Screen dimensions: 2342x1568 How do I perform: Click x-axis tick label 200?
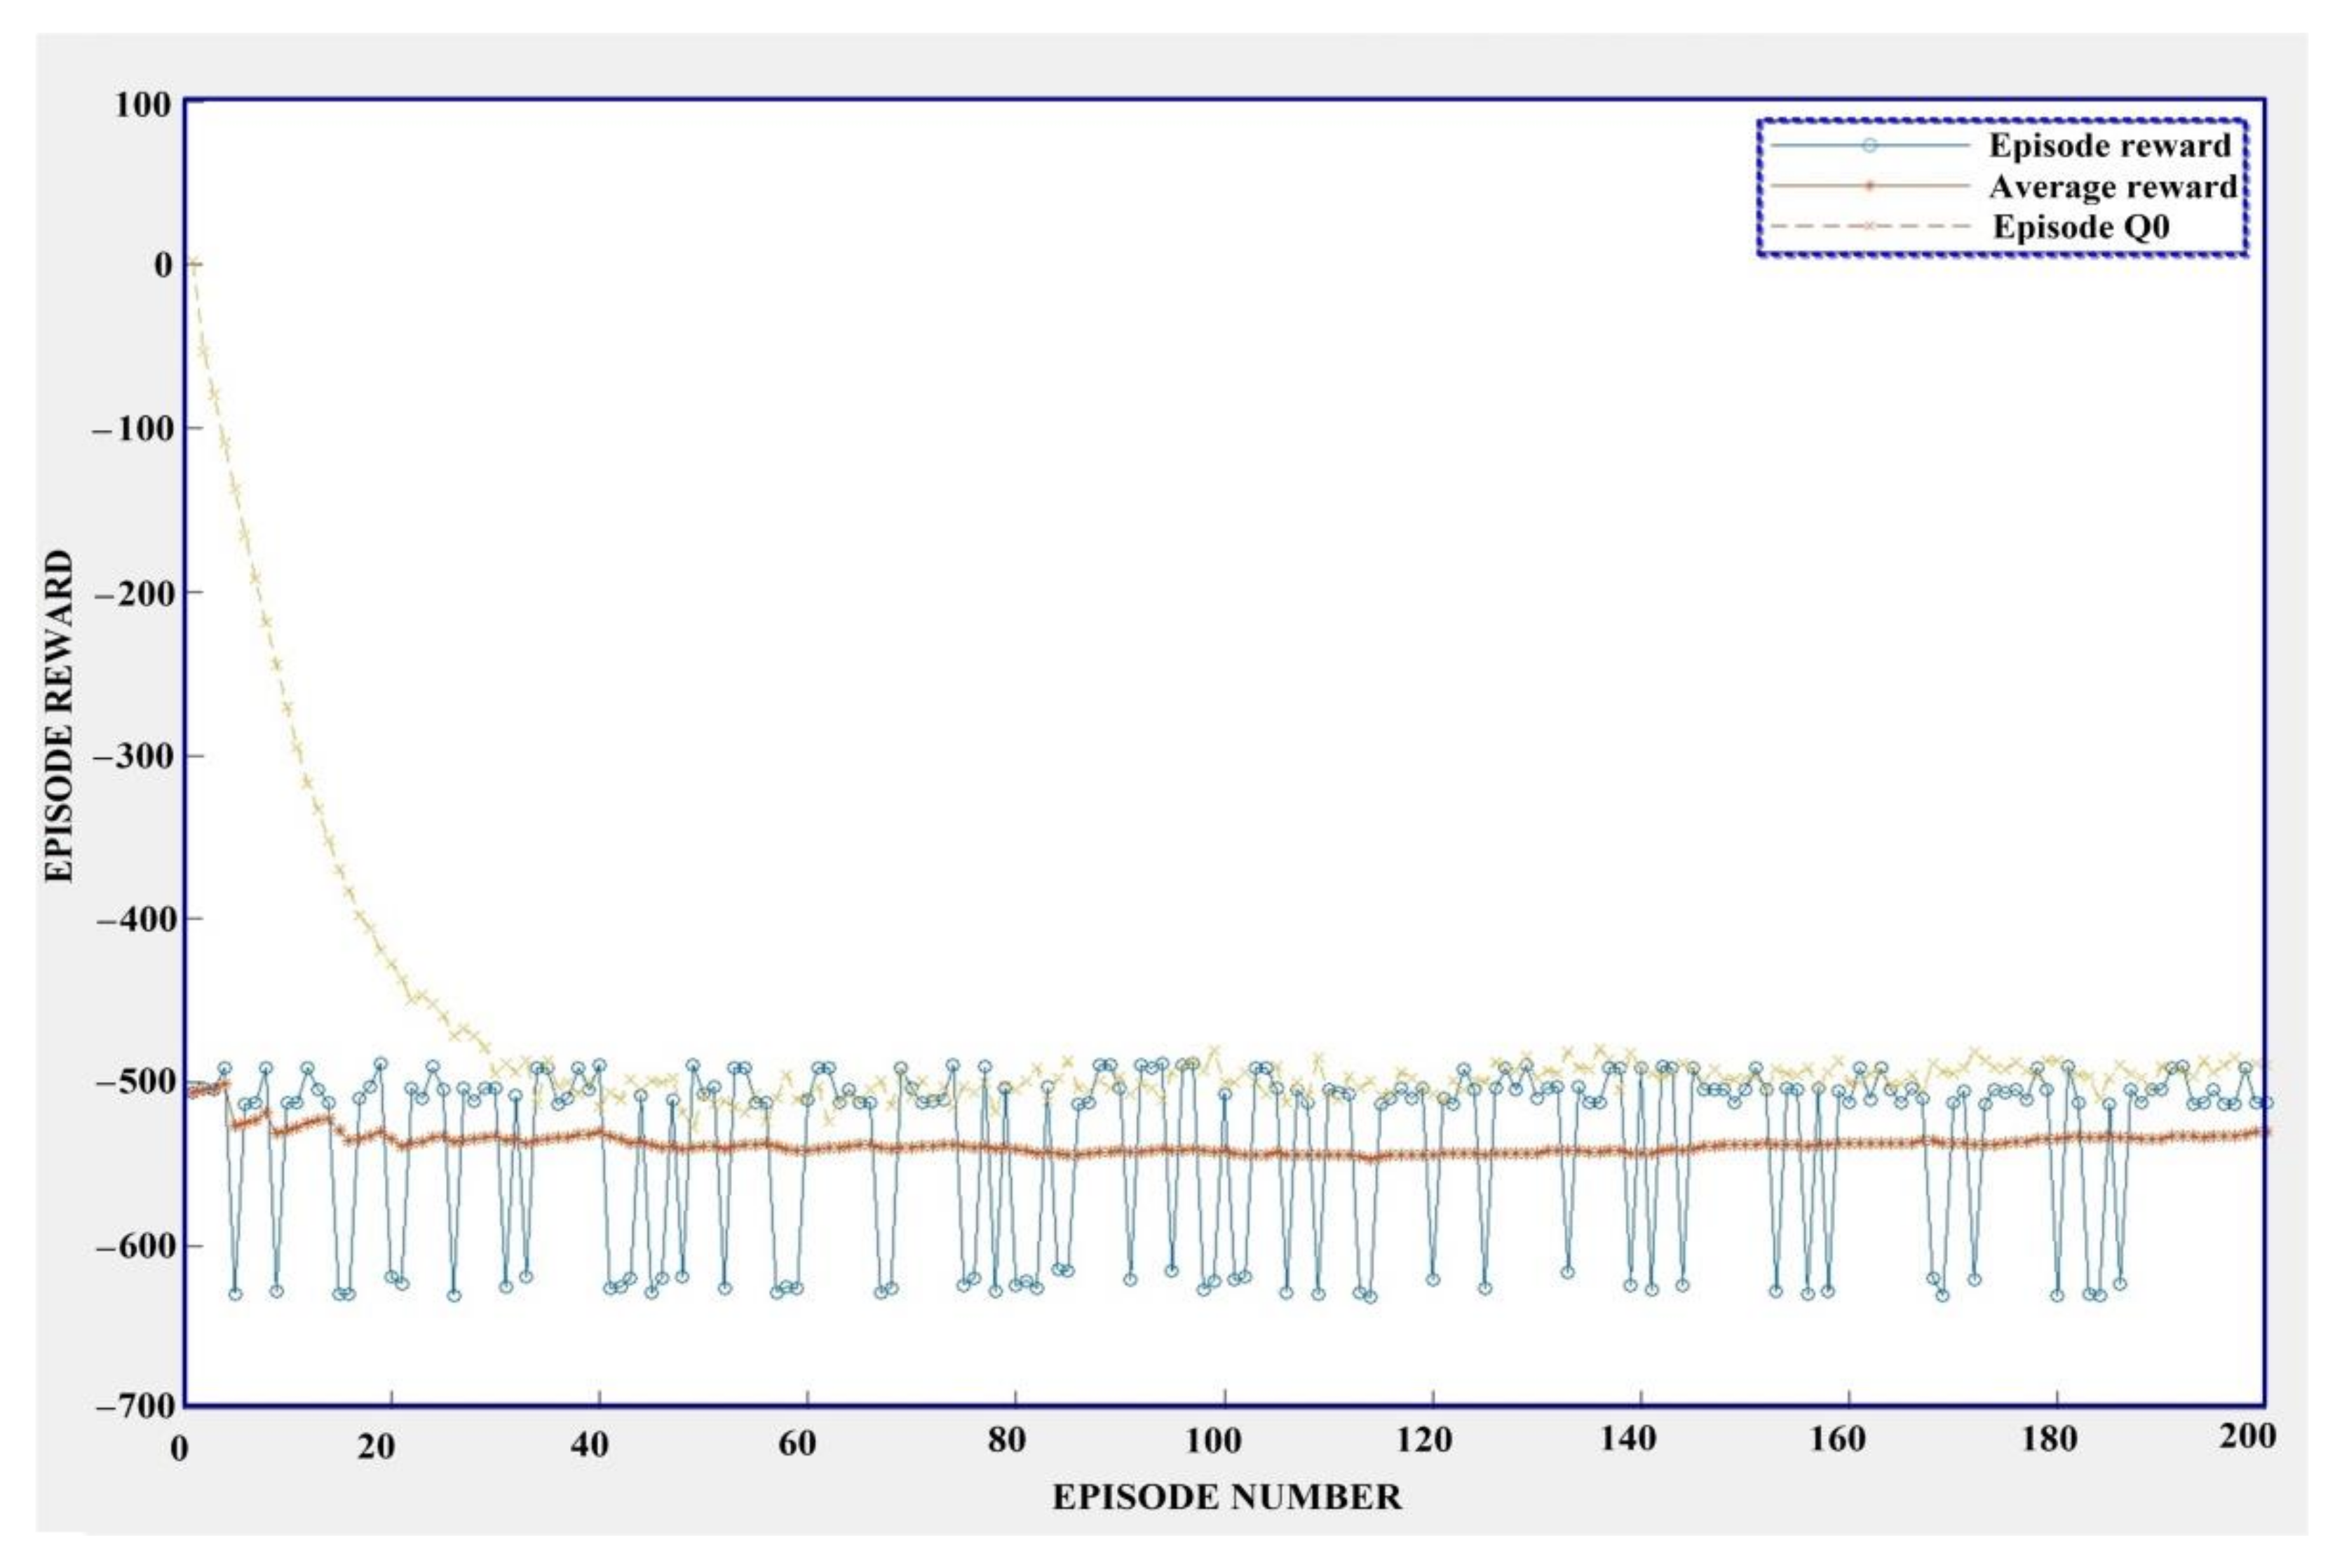2247,1436
